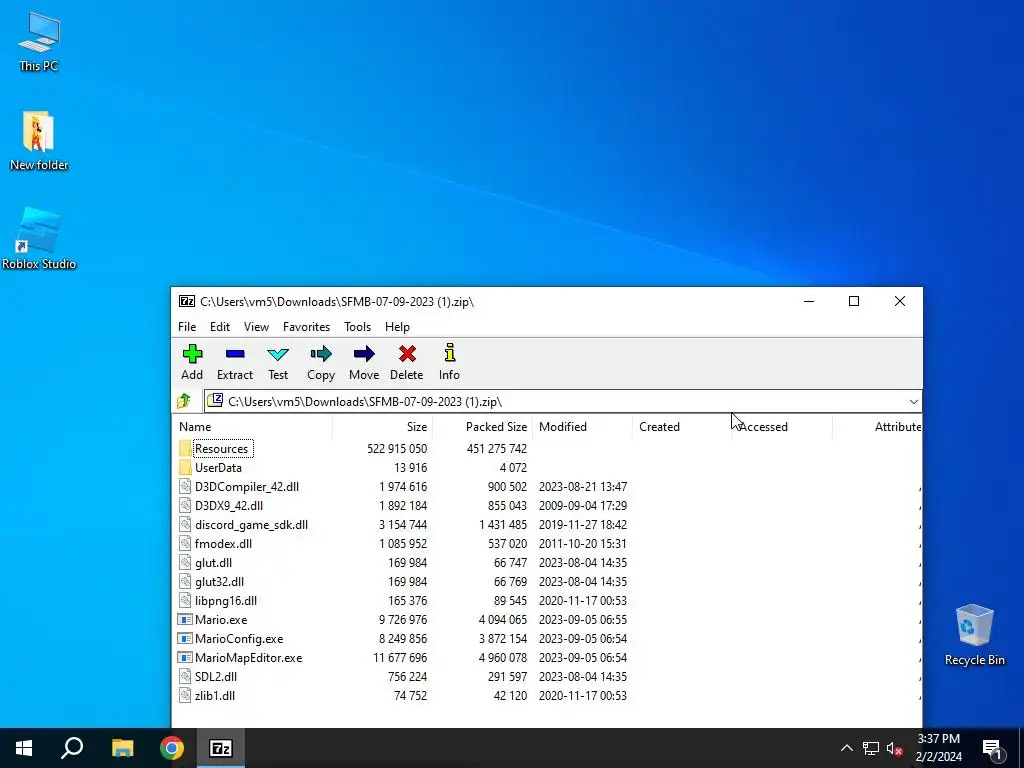Image resolution: width=1024 pixels, height=768 pixels.
Task: Click the Extract toolbar icon
Action: pyautogui.click(x=235, y=355)
